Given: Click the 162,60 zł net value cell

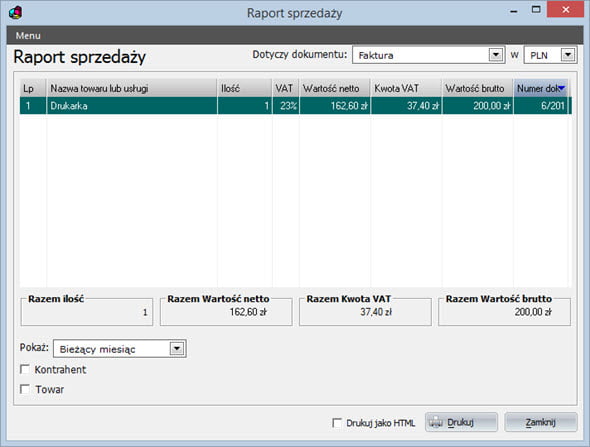Looking at the screenshot, I should 335,106.
